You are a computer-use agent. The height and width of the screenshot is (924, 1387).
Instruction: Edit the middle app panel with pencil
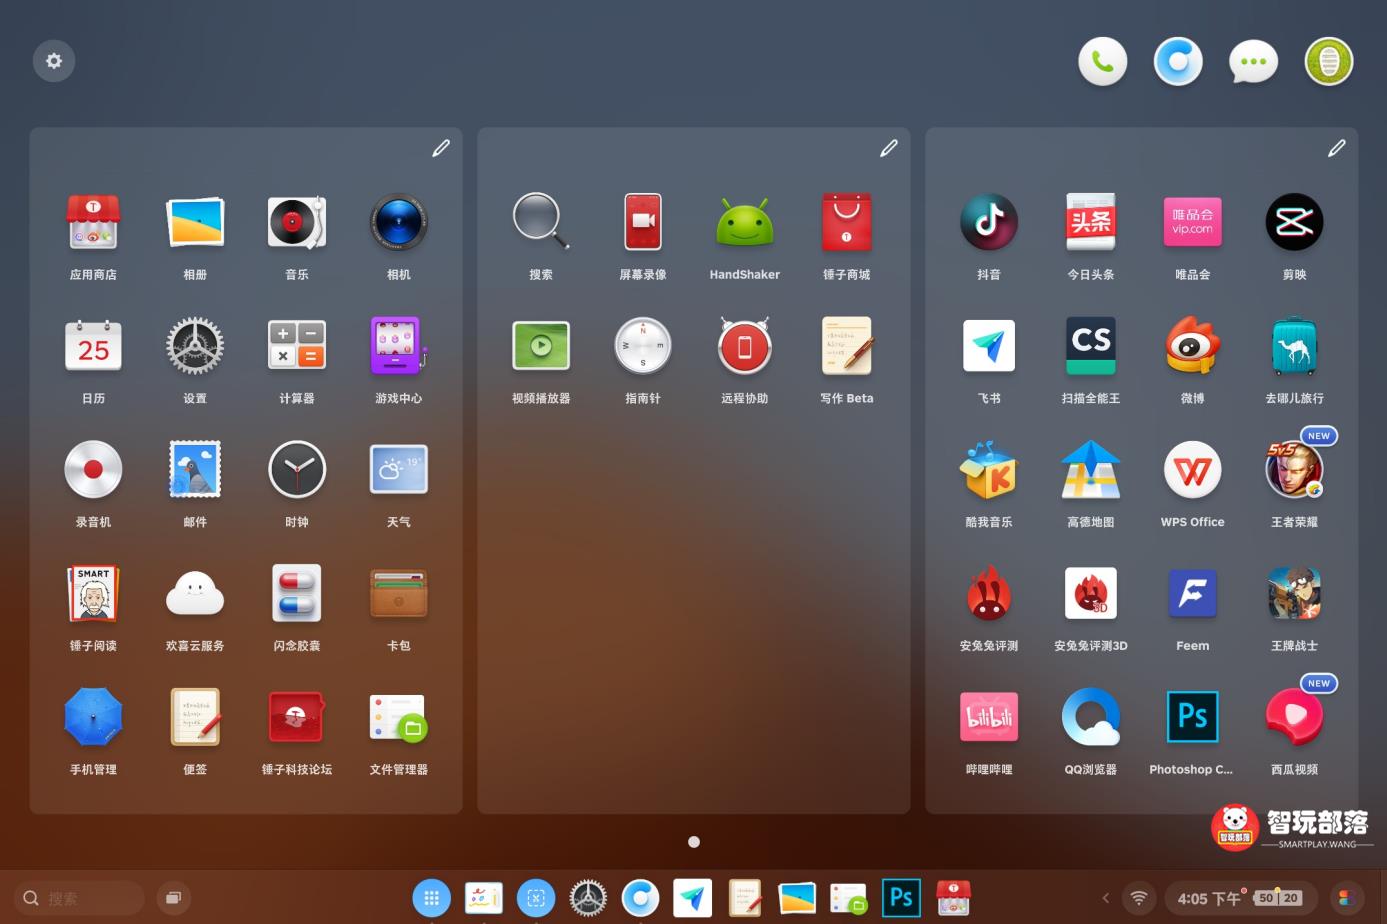[889, 149]
